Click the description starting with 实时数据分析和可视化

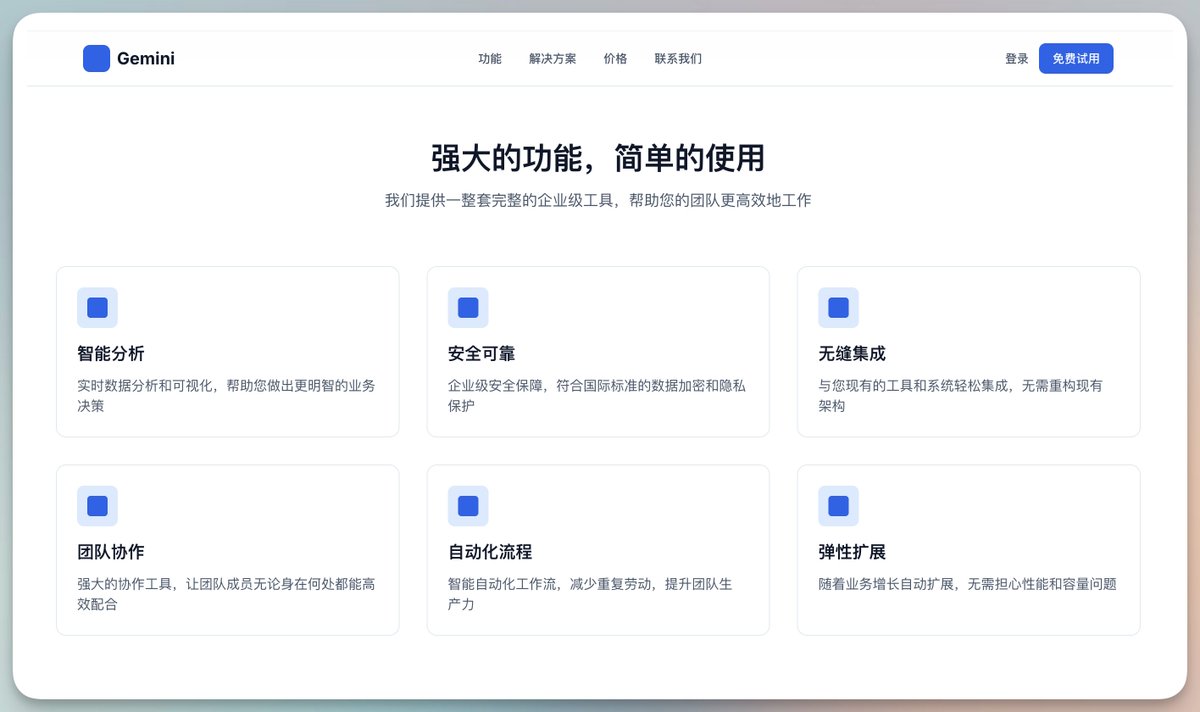227,396
